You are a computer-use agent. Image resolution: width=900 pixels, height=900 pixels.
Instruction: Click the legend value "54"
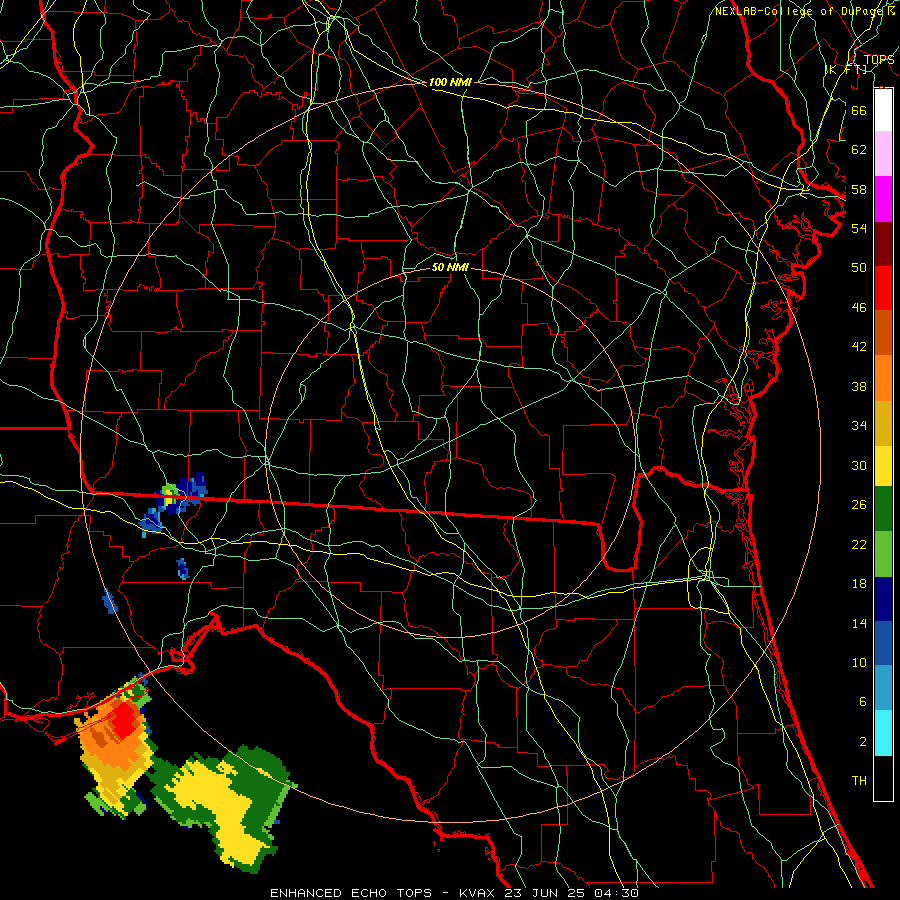pos(859,228)
